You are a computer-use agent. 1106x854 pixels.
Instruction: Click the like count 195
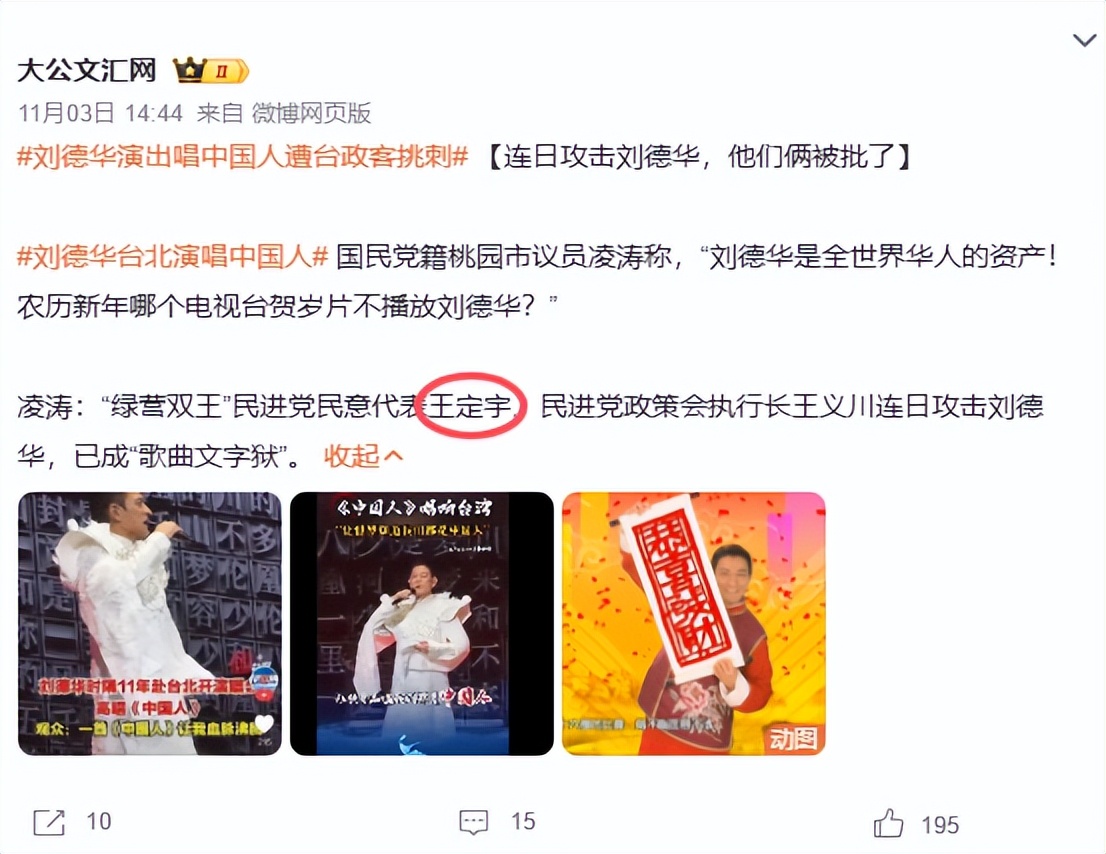(x=940, y=825)
